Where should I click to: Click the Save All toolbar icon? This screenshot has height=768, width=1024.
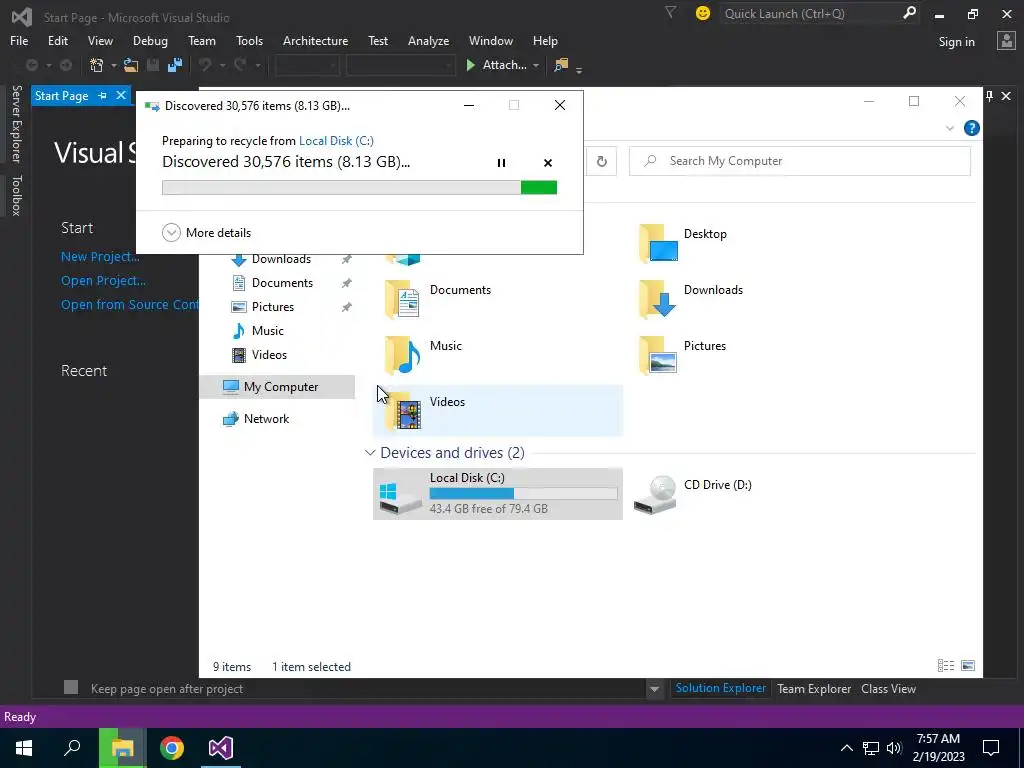point(174,65)
